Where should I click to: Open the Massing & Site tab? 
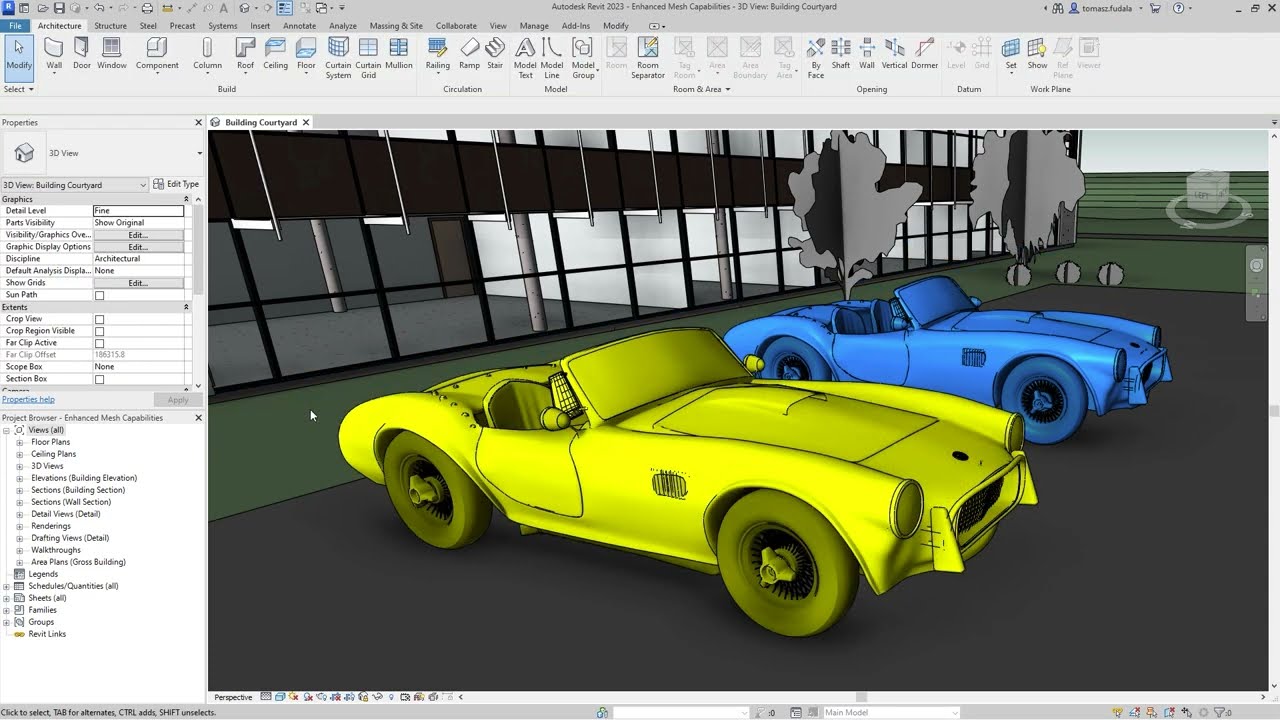click(396, 26)
